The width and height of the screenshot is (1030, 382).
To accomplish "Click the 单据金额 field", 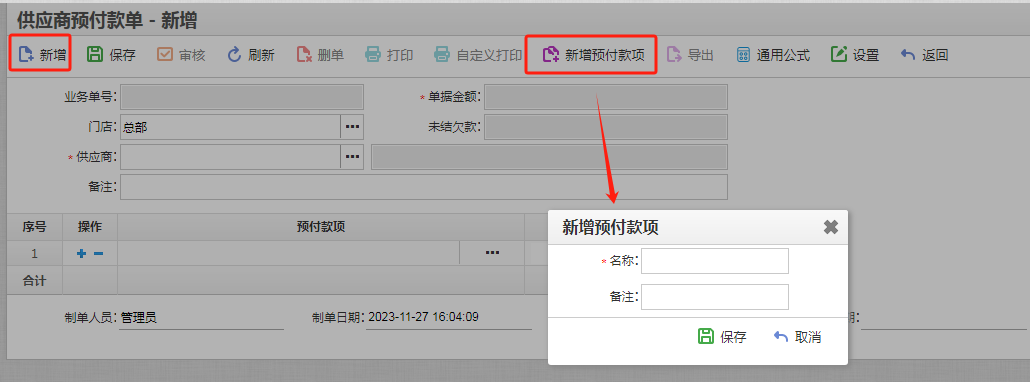I will click(606, 97).
